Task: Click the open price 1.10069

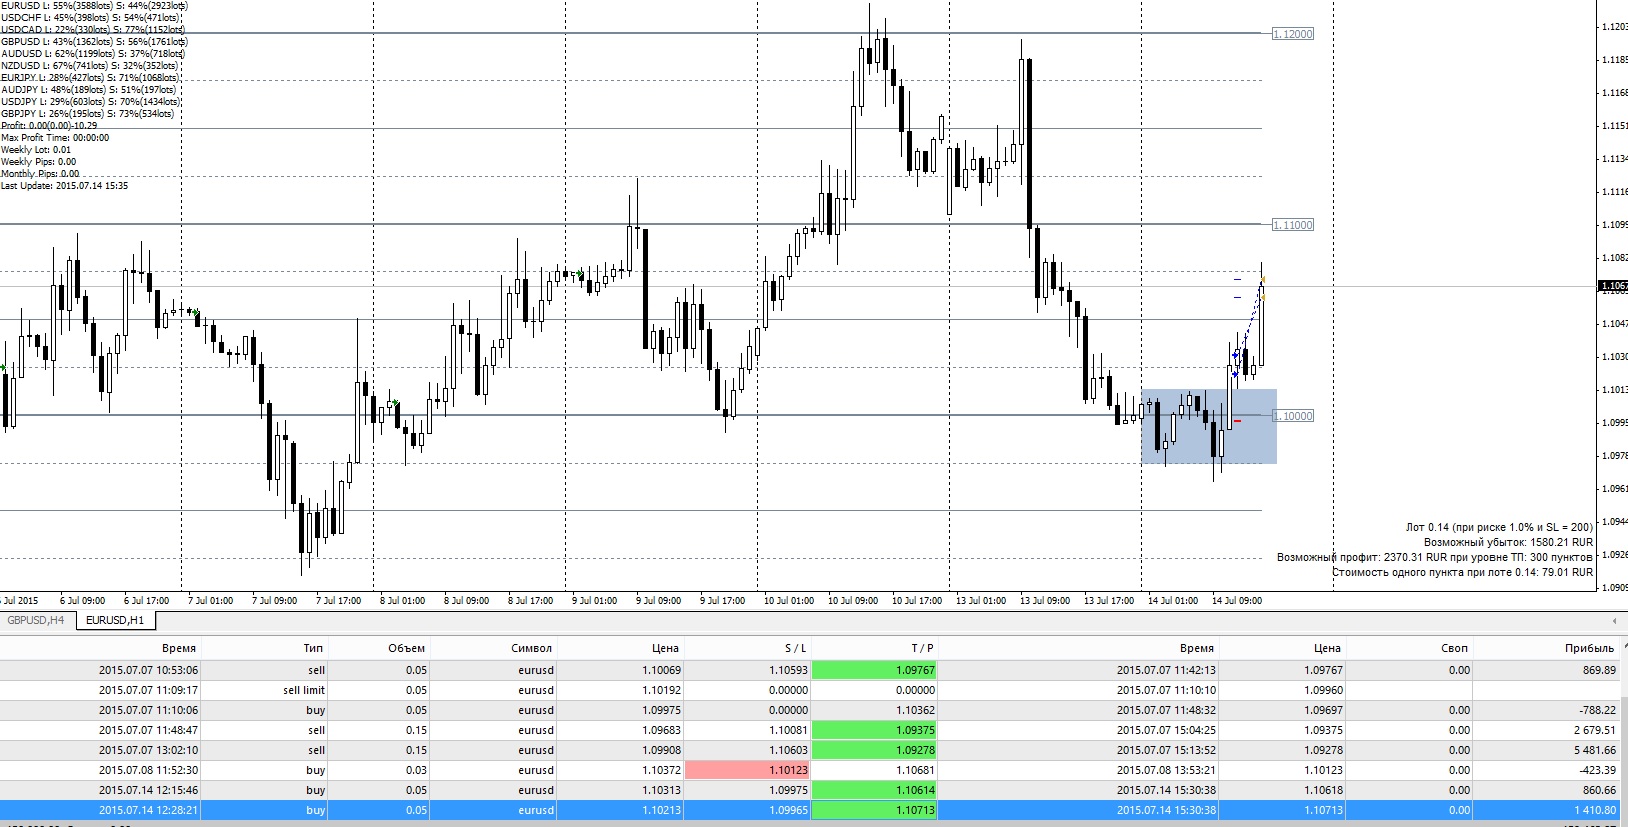Action: 661,670
